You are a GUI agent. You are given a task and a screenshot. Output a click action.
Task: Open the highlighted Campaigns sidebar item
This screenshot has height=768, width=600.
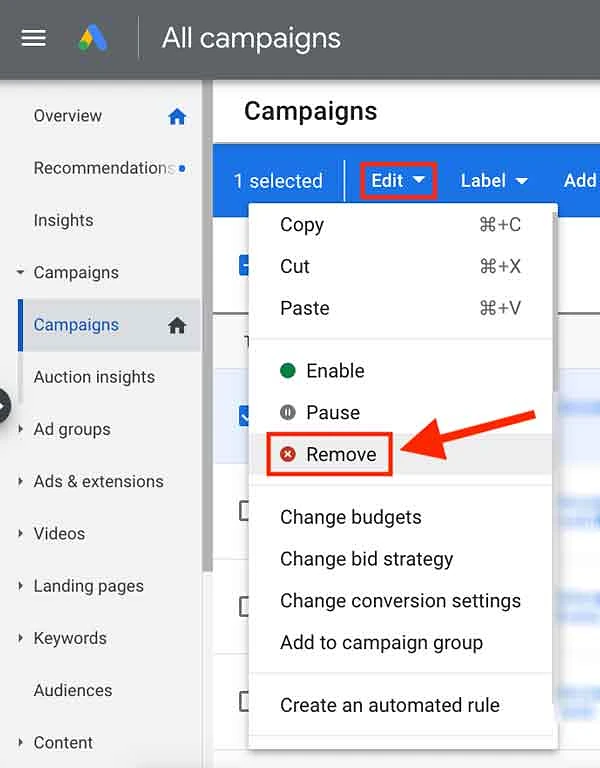coord(109,325)
